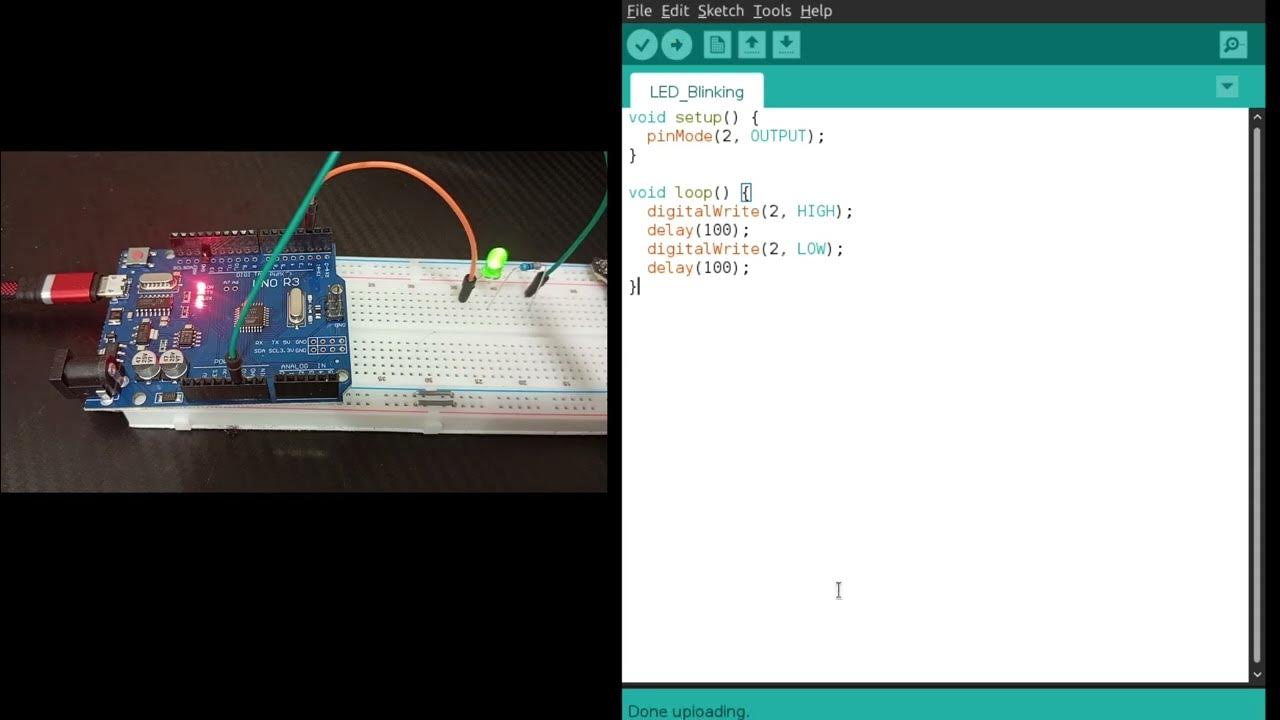Screen dimensions: 1280x720
Task: Click the last 'delay(100);' line after LOW
Action: (x=698, y=268)
